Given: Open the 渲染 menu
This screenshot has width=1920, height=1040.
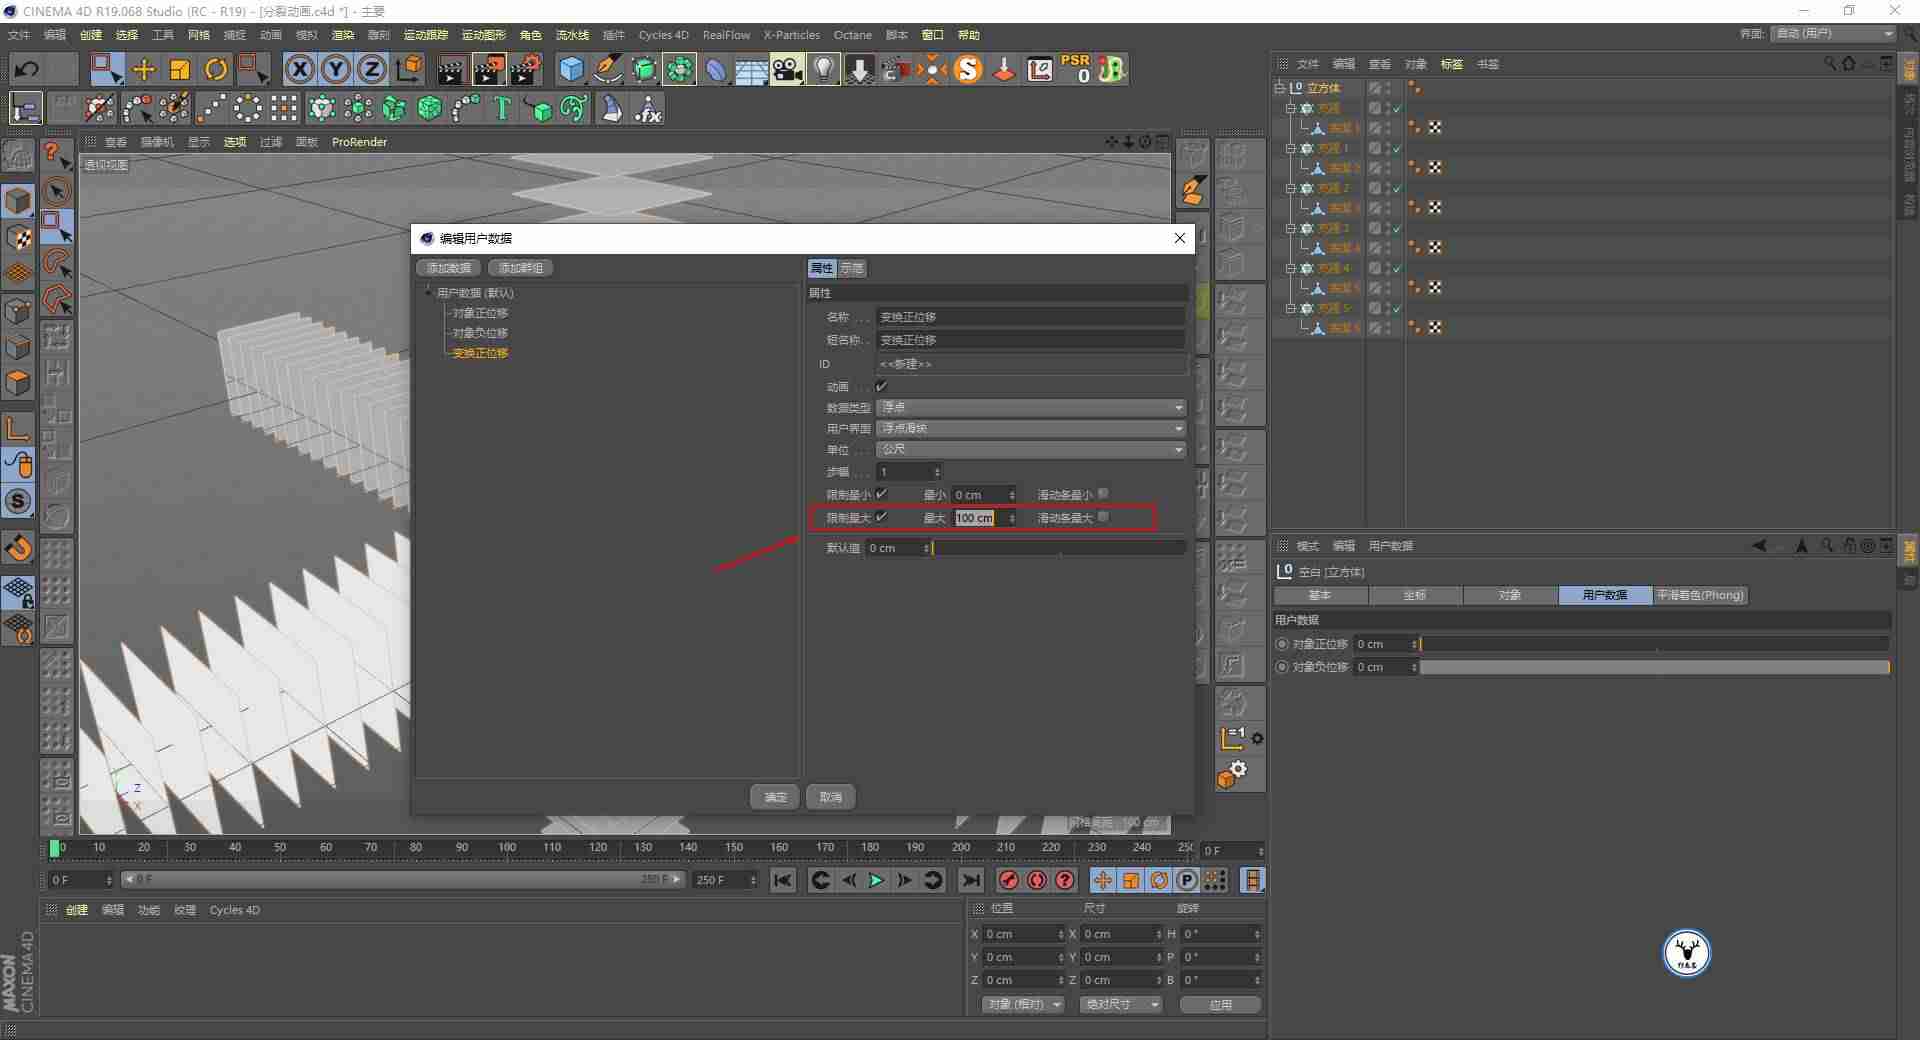Looking at the screenshot, I should coord(343,35).
